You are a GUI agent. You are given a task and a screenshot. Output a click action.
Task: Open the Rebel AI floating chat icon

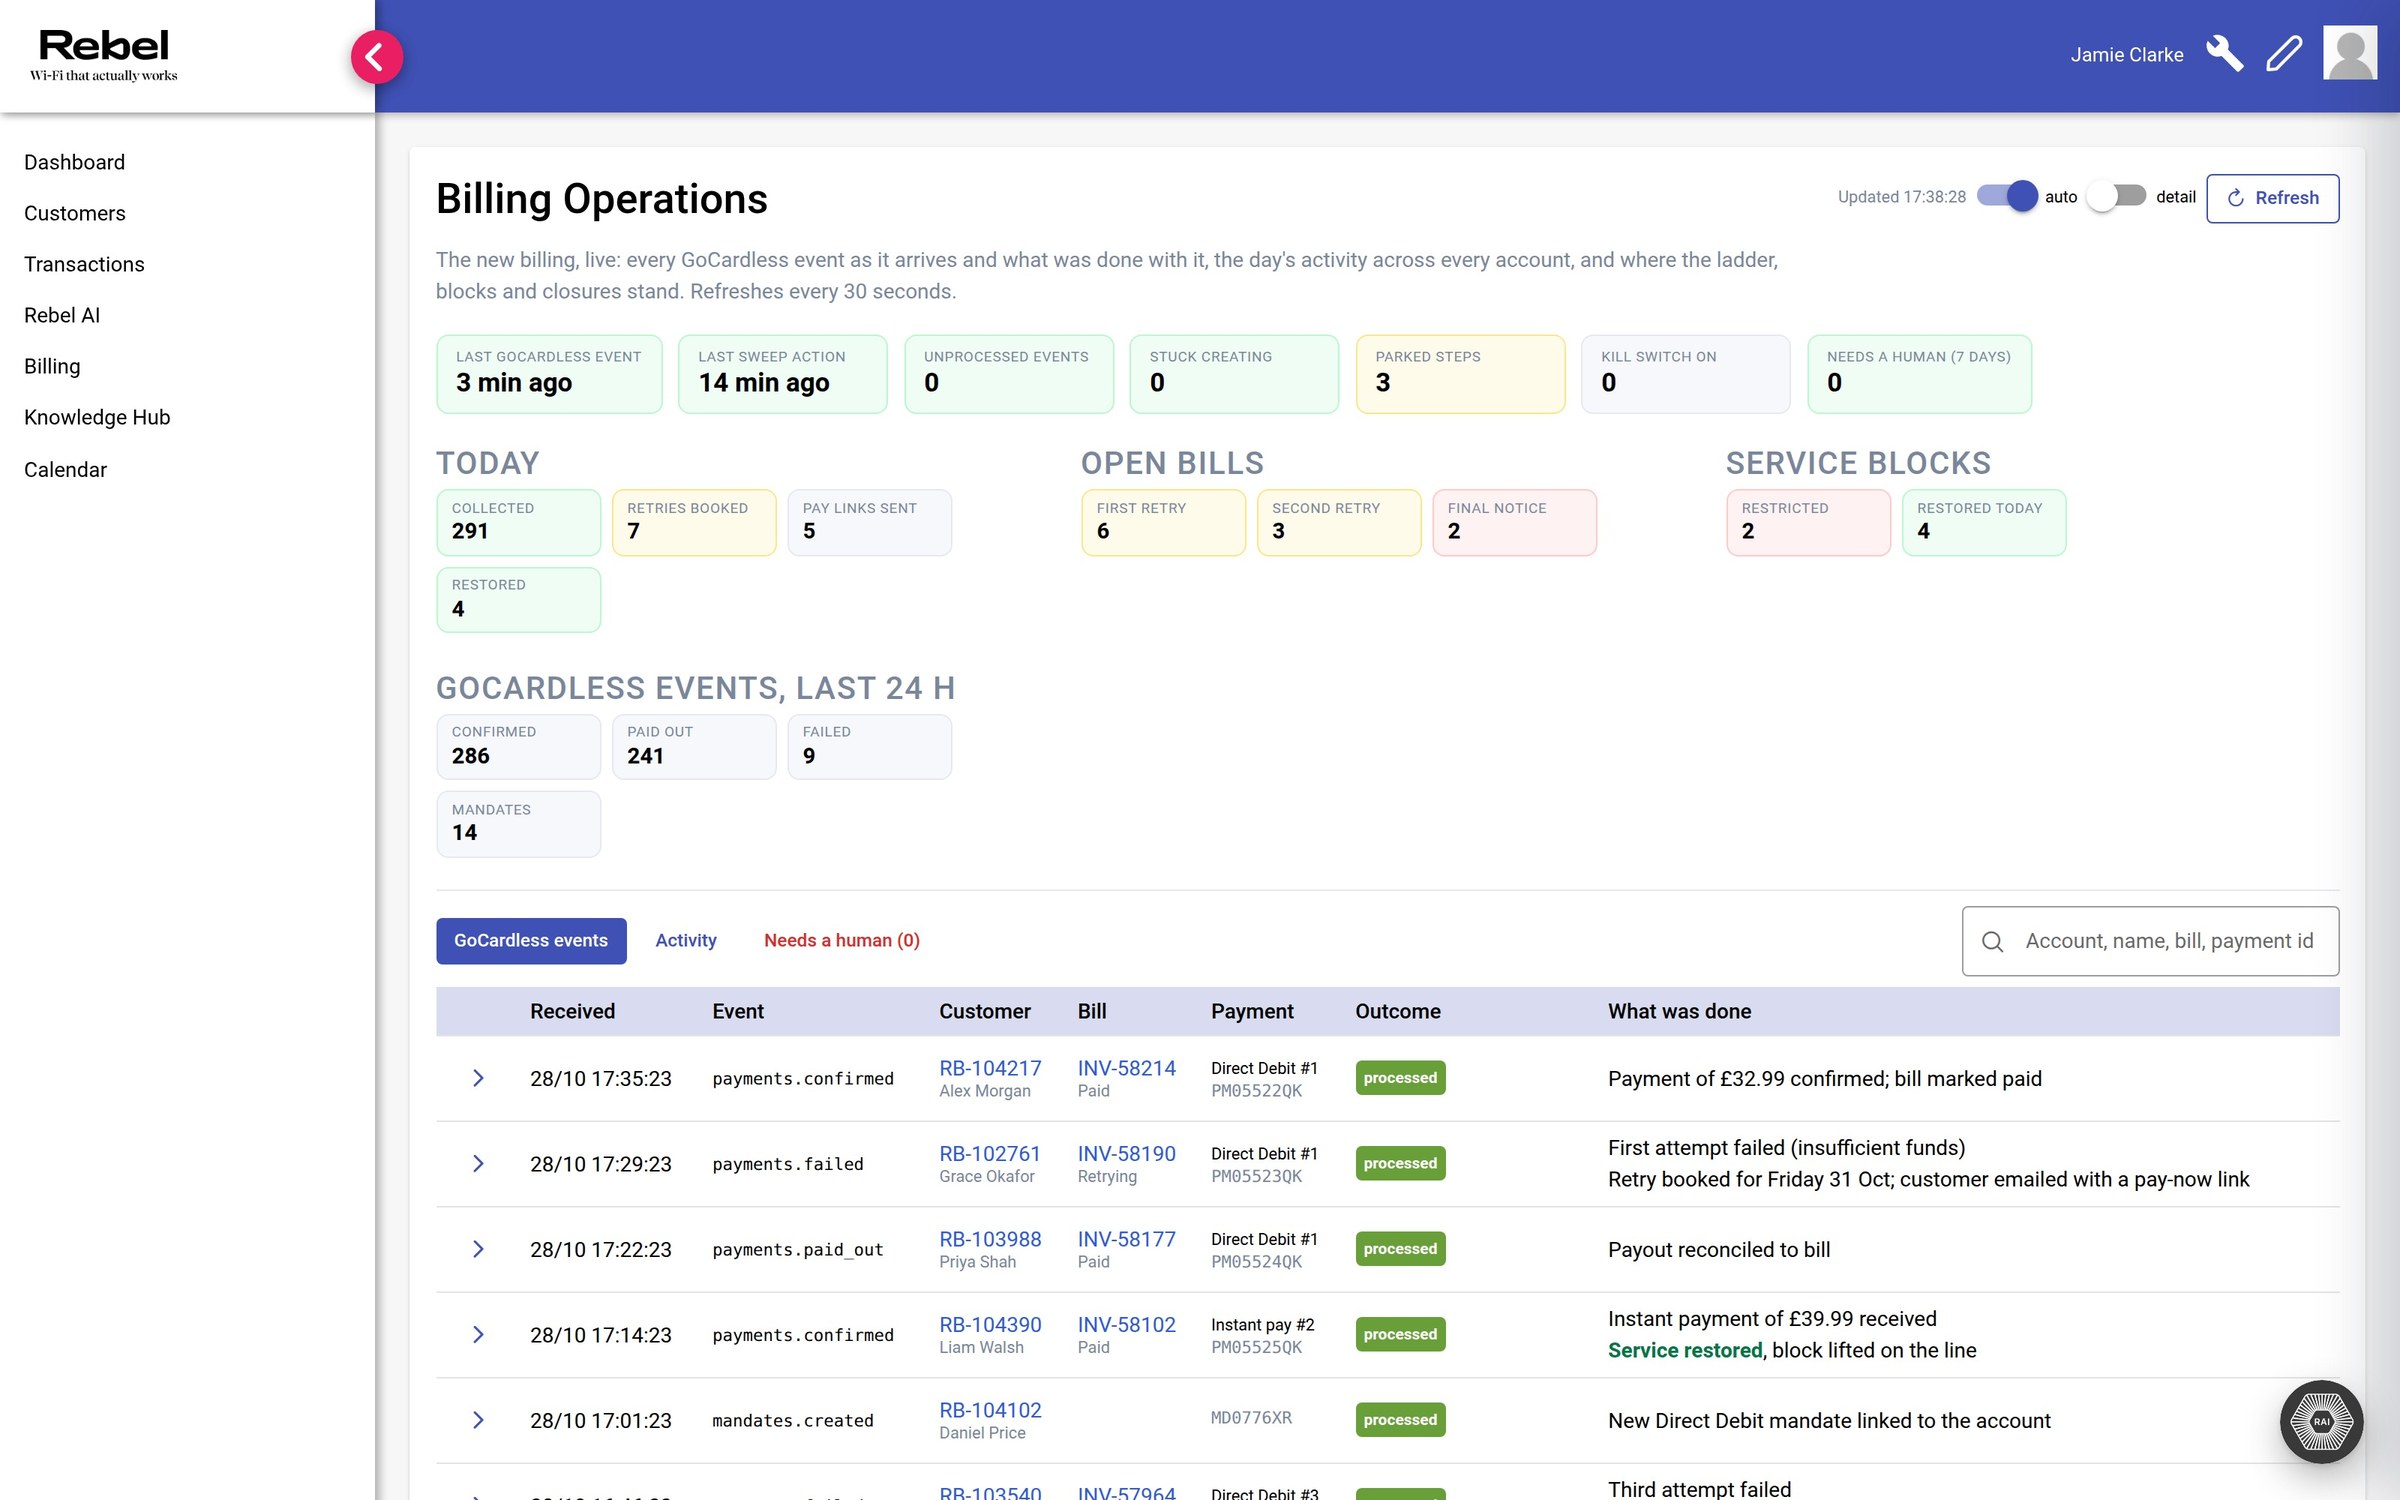(x=2321, y=1421)
